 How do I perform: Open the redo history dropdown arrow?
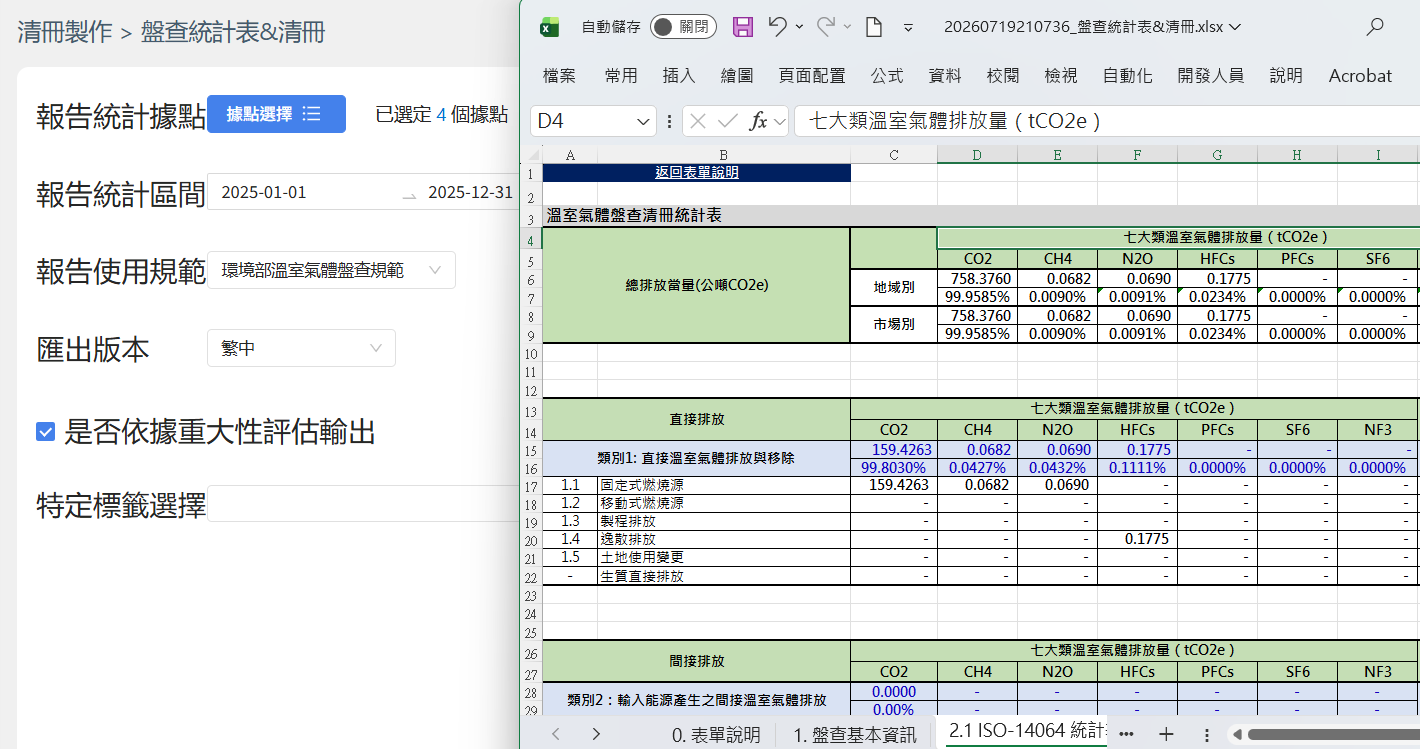point(847,27)
